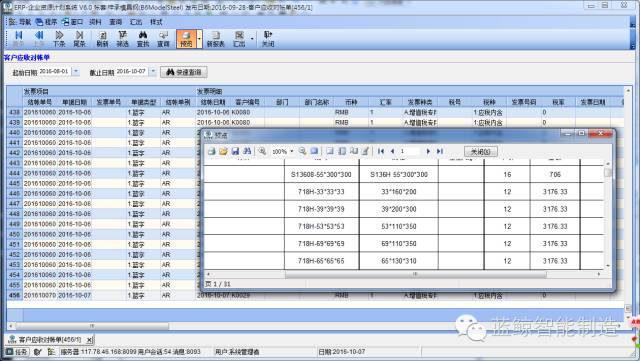Click cell 718H-33*33*33 in preview
This screenshot has width=640, height=361.
(321, 192)
